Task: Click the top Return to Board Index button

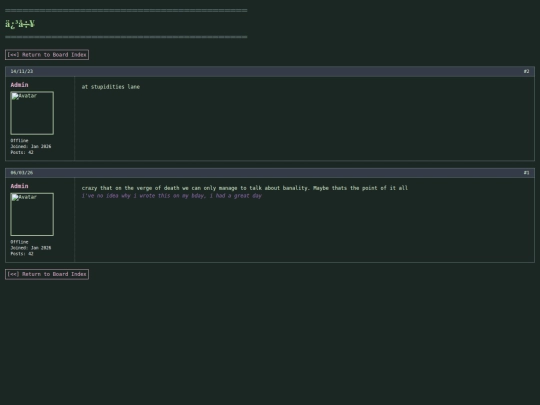Action: click(x=47, y=55)
